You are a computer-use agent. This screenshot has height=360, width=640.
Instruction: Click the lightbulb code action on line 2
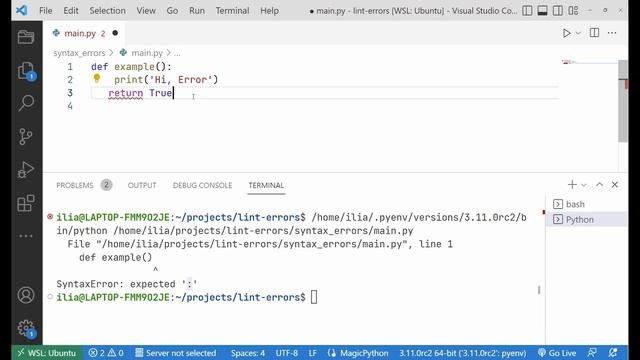[x=97, y=78]
